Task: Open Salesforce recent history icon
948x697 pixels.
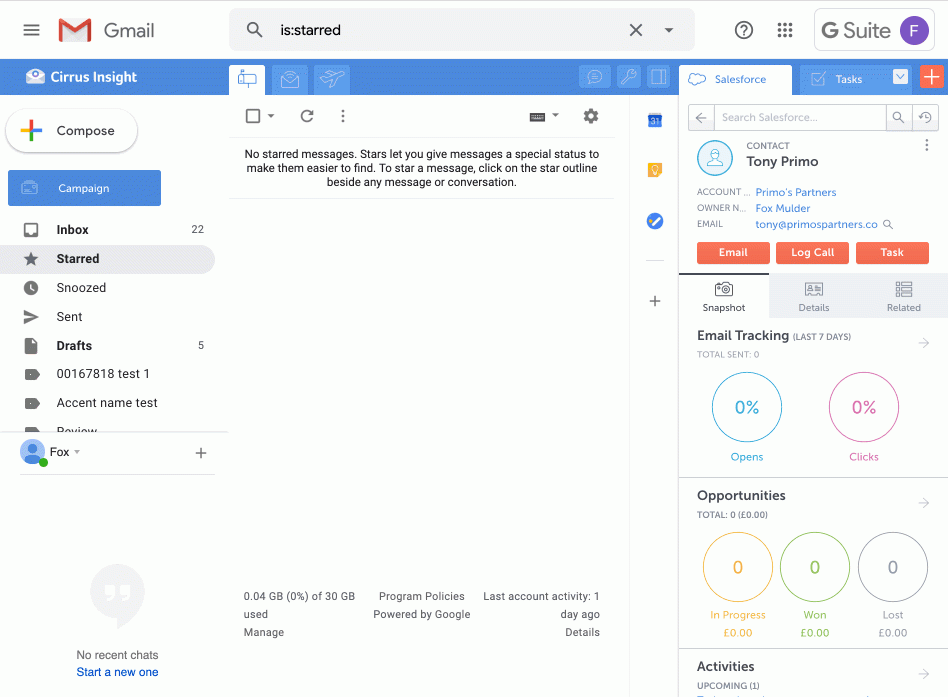Action: pos(925,117)
